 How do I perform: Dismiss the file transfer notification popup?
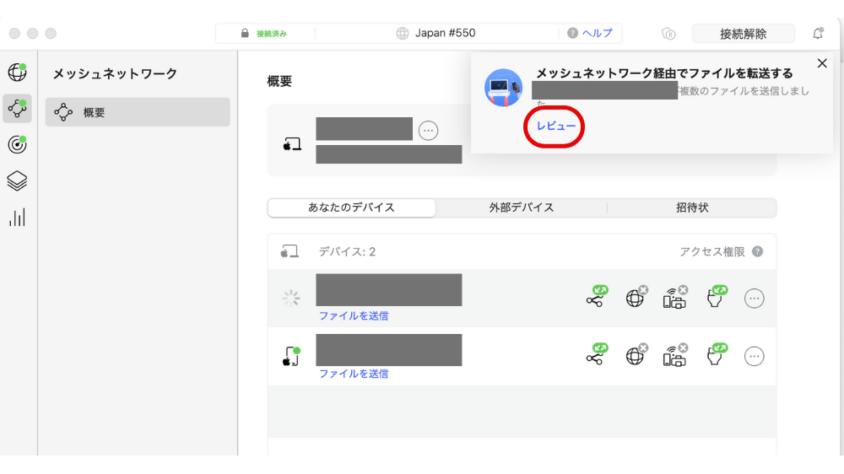coord(822,64)
